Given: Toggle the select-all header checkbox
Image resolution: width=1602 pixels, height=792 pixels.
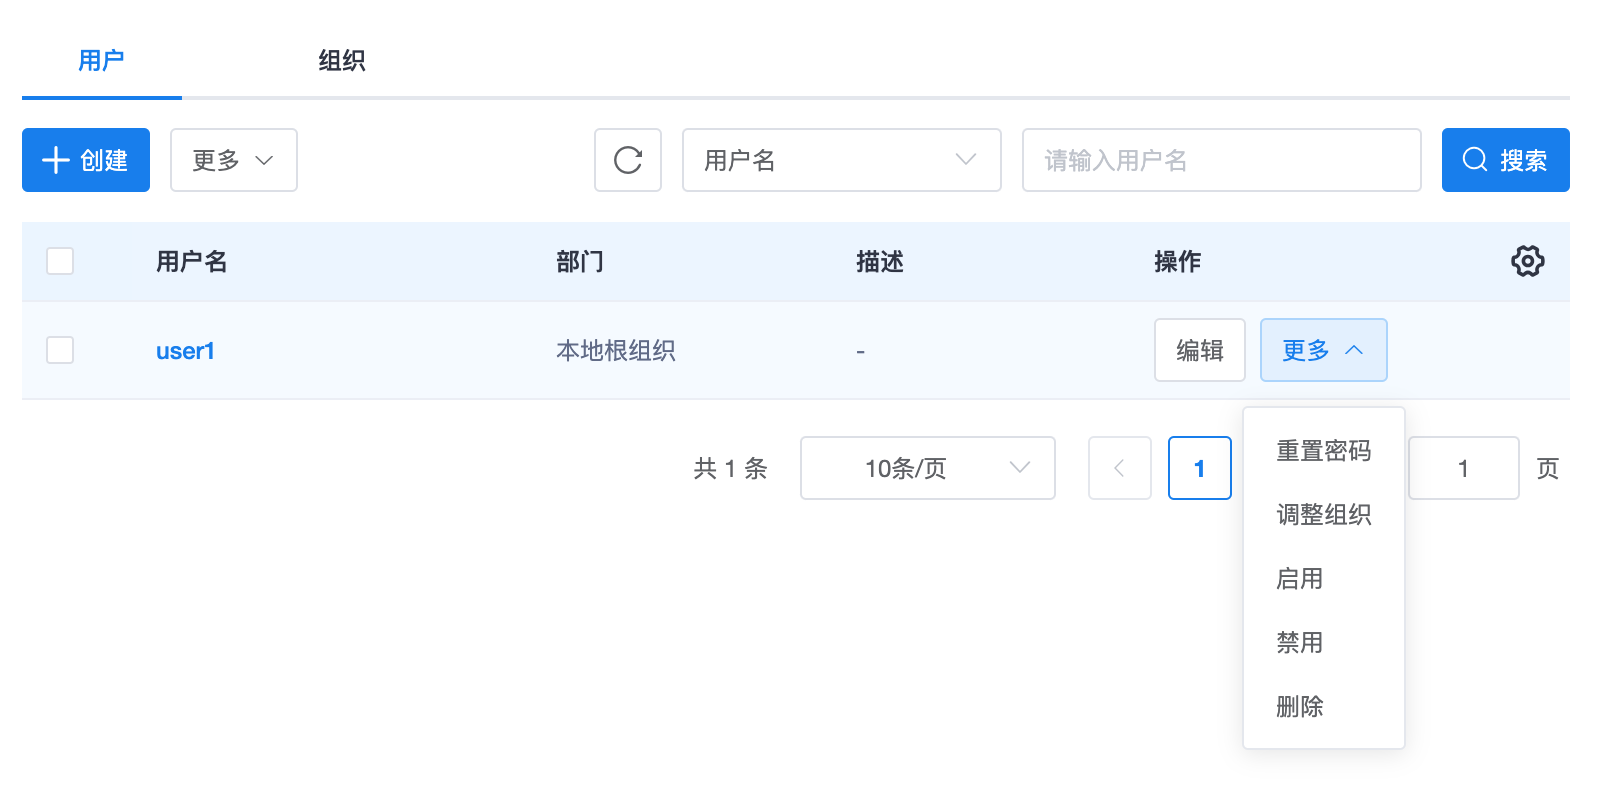Looking at the screenshot, I should pos(60,261).
